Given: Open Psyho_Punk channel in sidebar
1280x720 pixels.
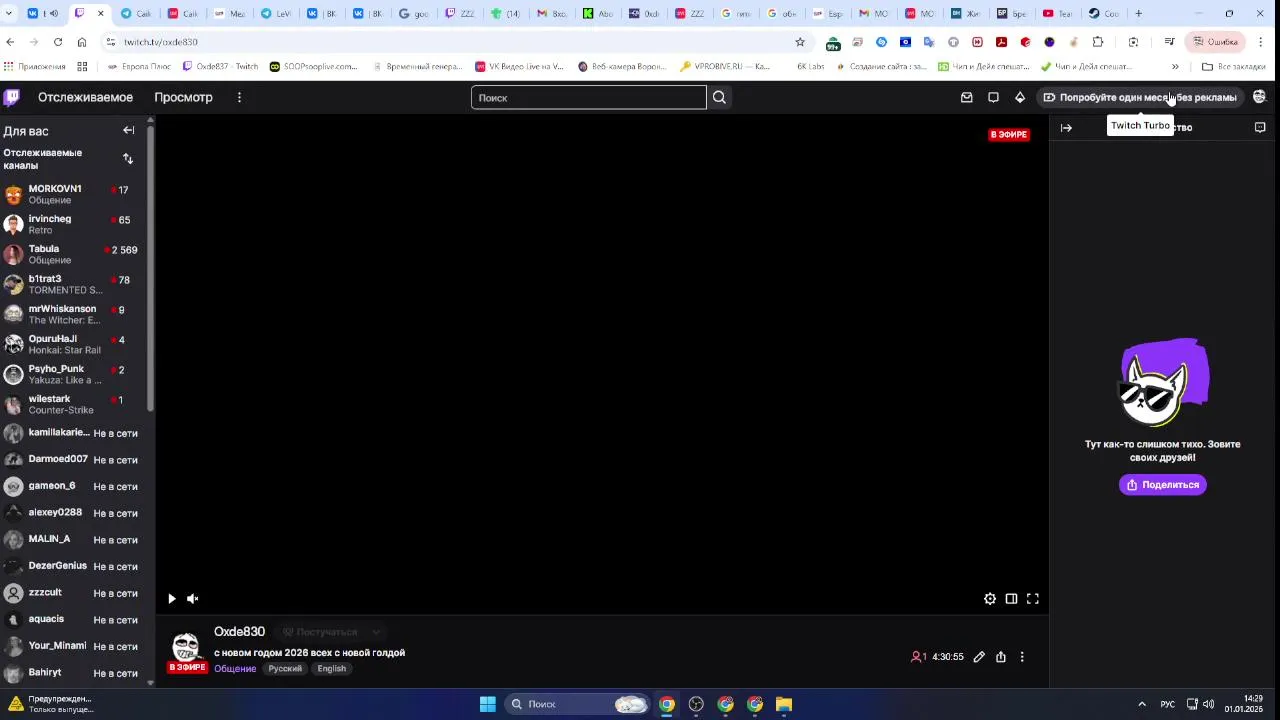Looking at the screenshot, I should (72, 374).
